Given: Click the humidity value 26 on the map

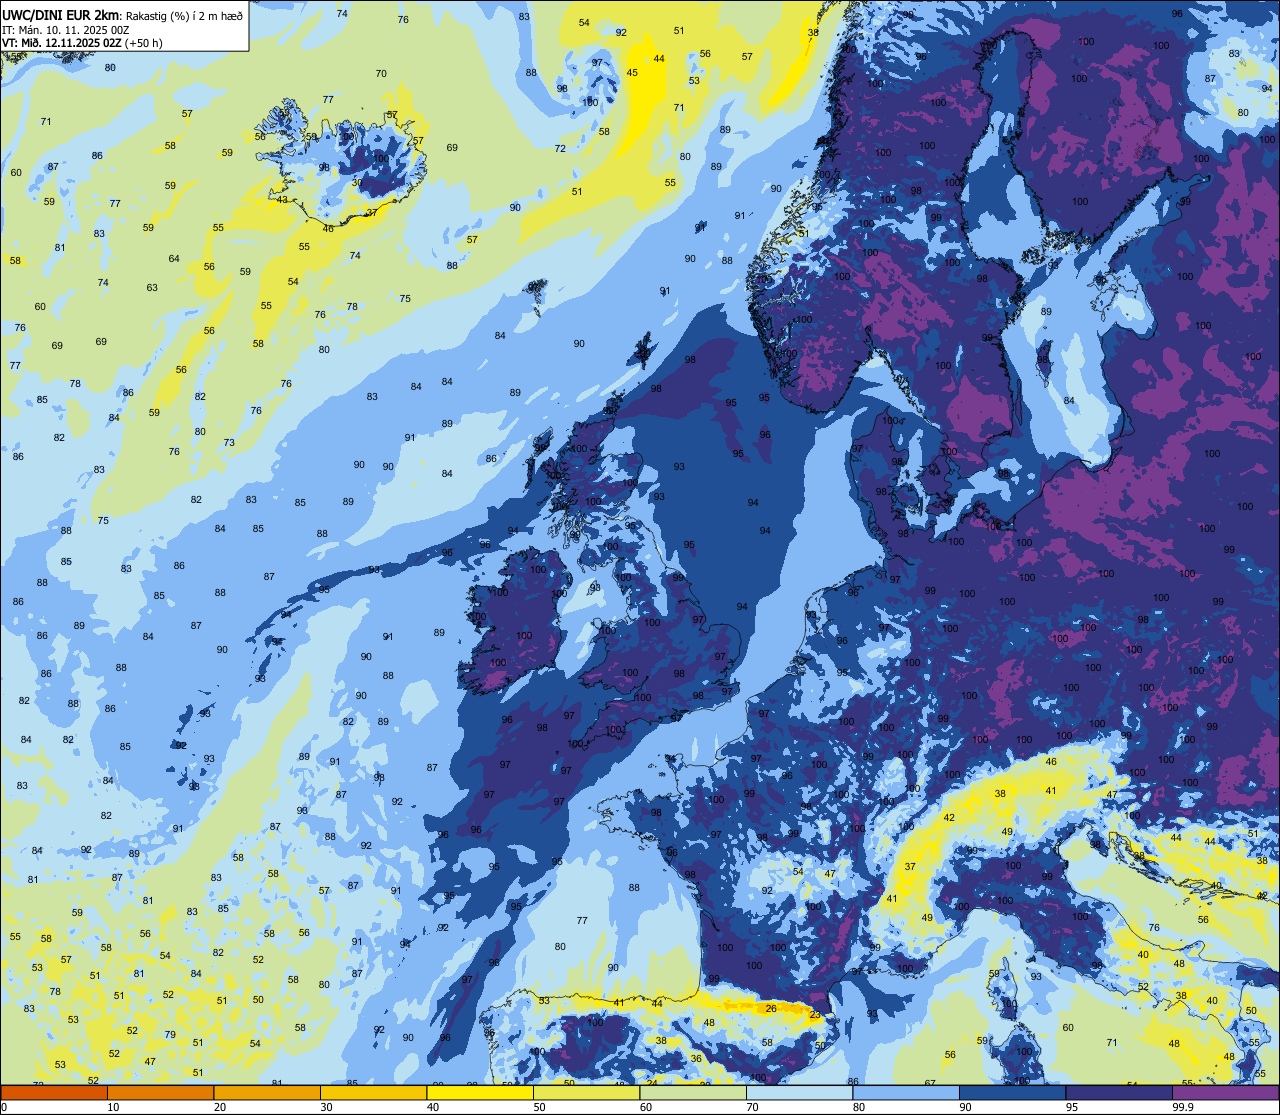Looking at the screenshot, I should coord(771,1009).
